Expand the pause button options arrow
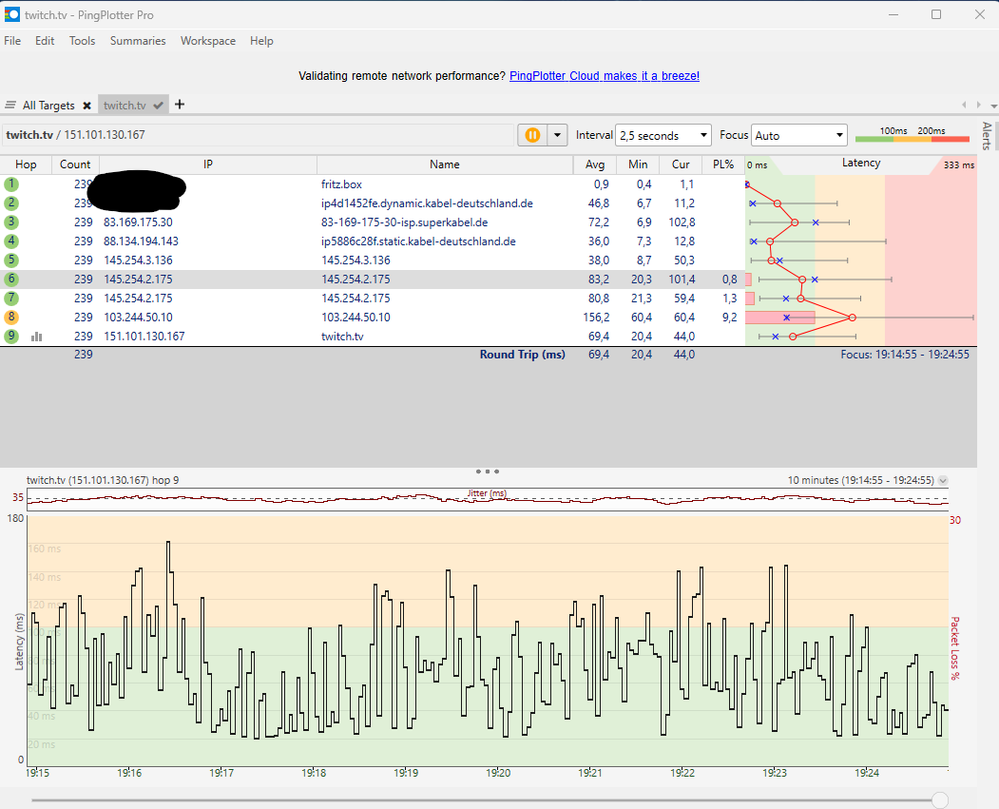Image resolution: width=999 pixels, height=809 pixels. pos(557,135)
